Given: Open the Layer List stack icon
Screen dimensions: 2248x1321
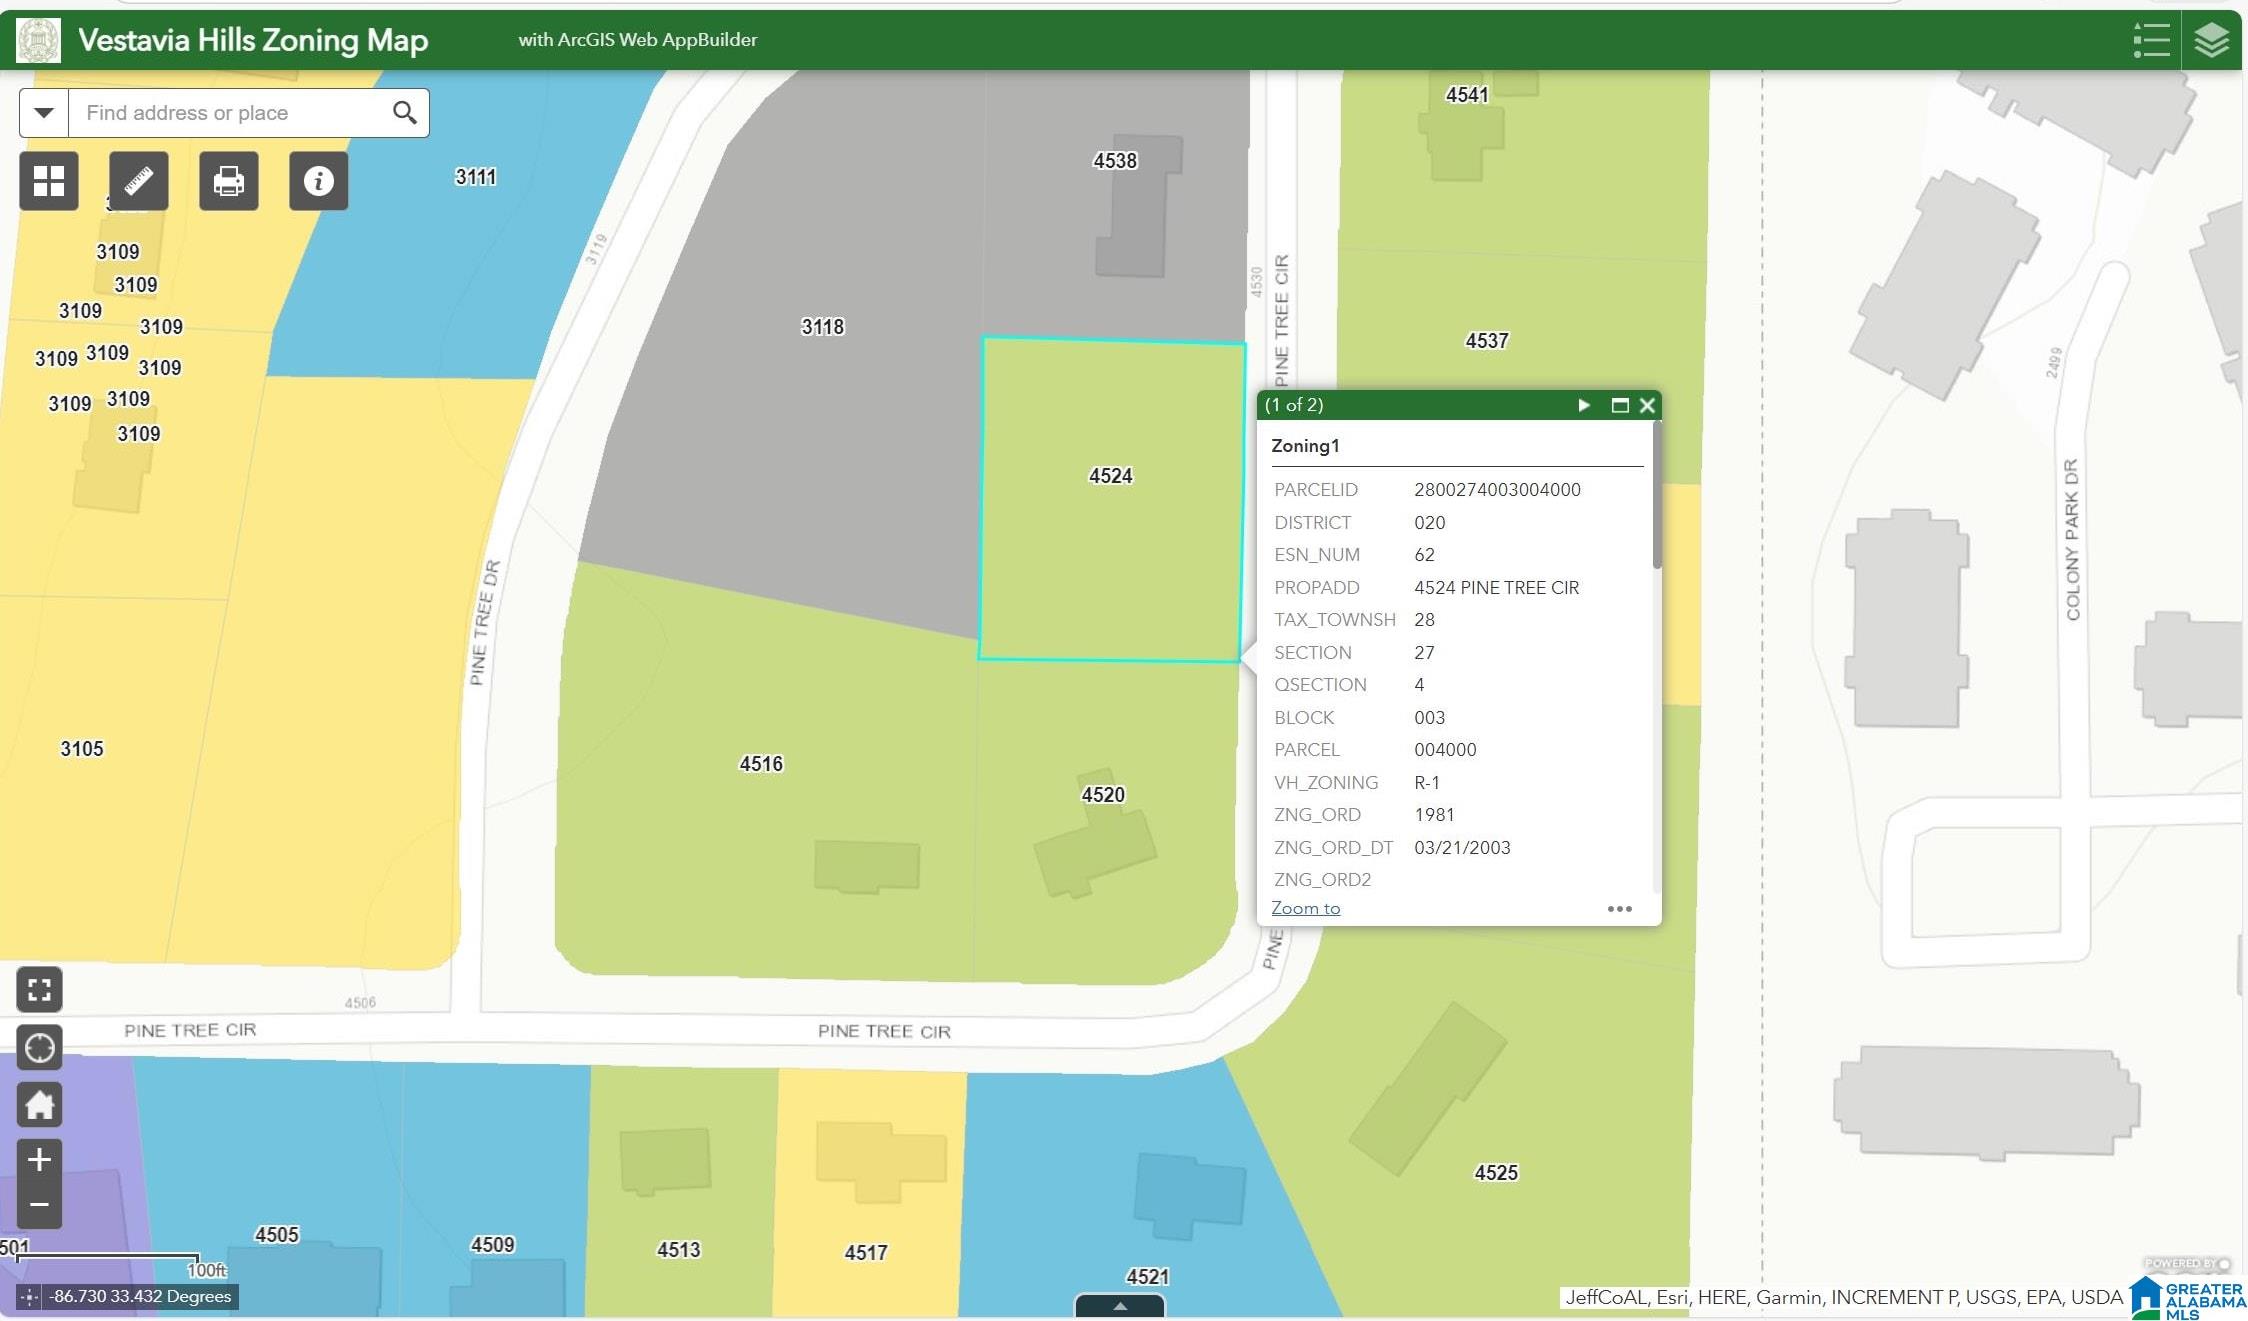Looking at the screenshot, I should click(x=2211, y=41).
